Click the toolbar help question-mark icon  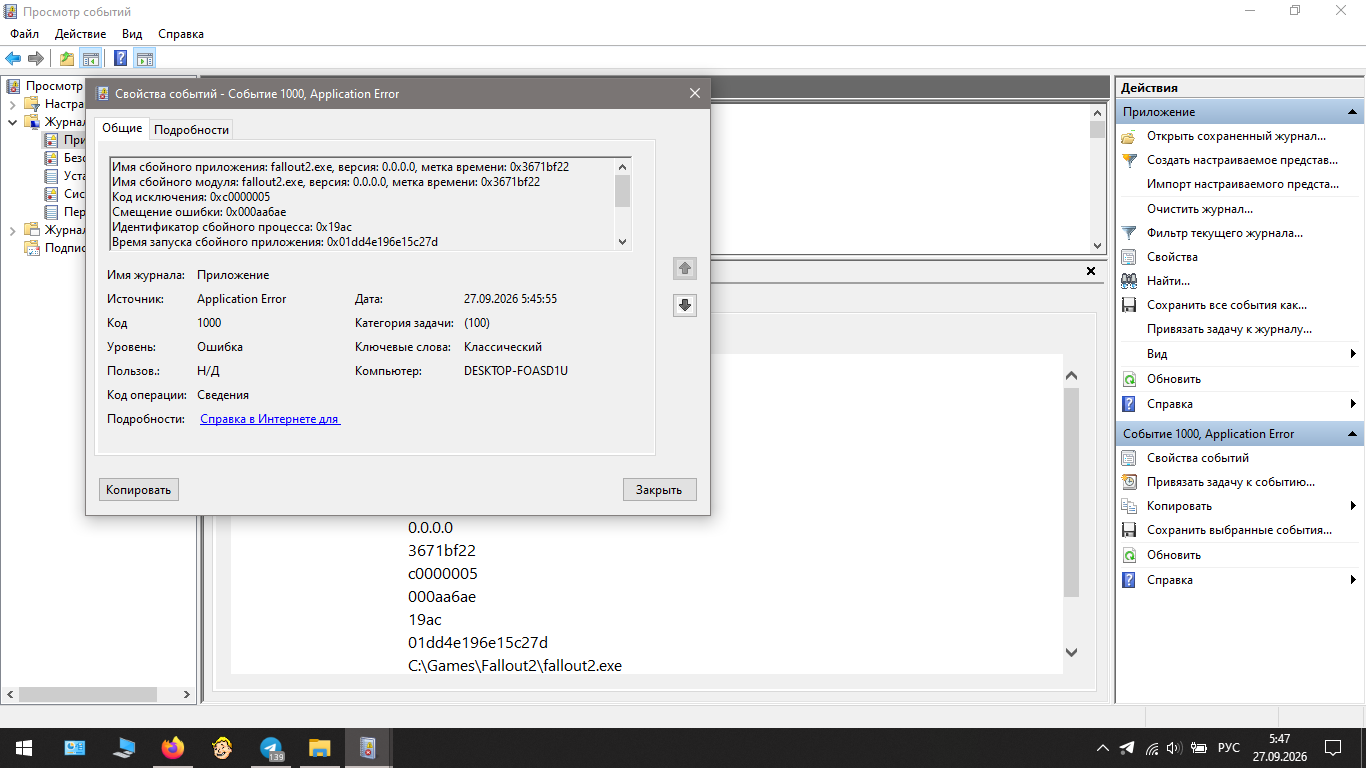click(x=120, y=58)
